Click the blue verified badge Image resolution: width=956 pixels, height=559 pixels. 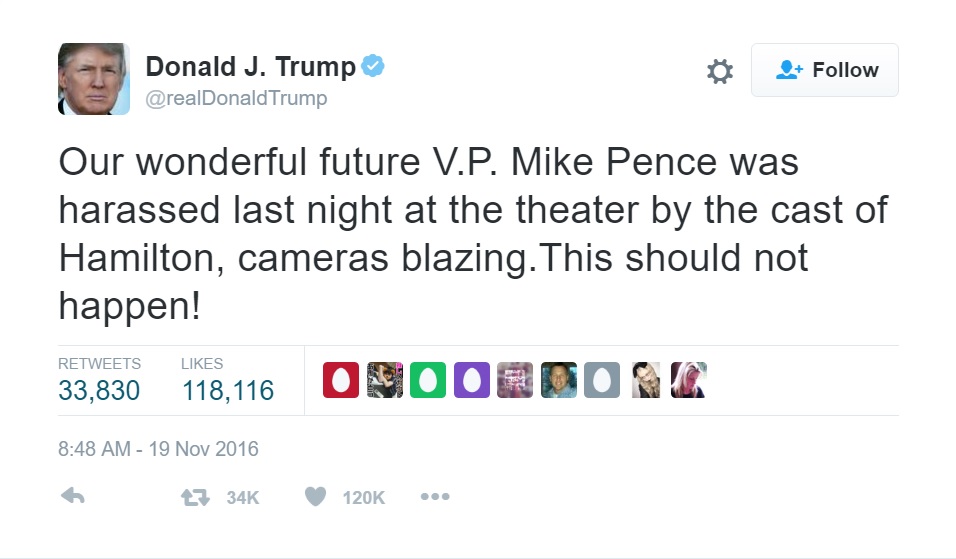pos(373,66)
